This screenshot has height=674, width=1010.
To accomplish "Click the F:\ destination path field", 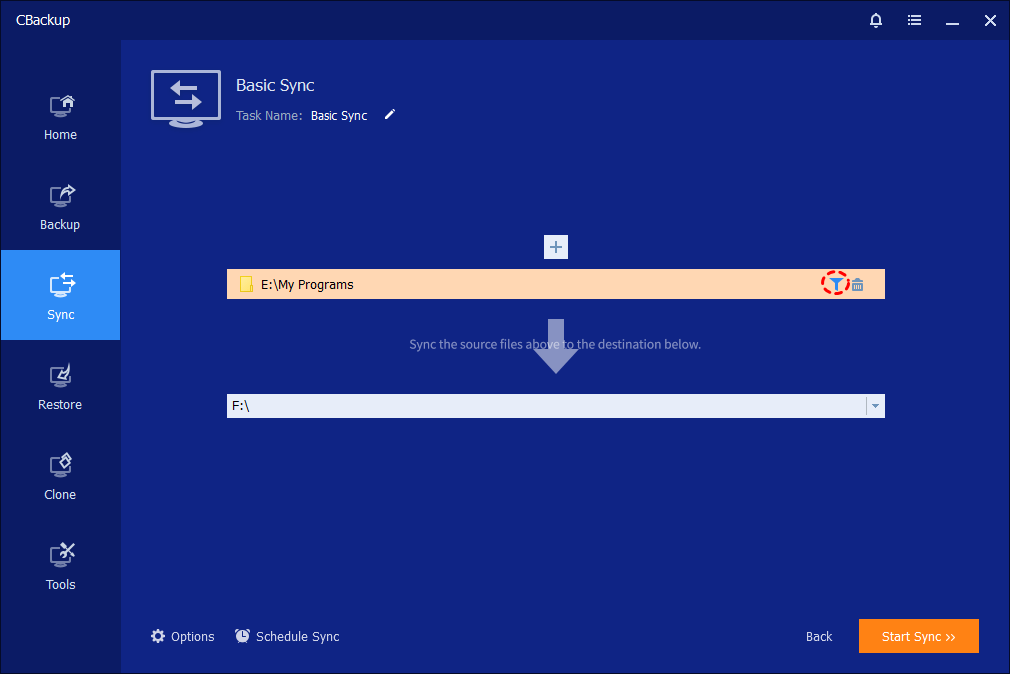I will tap(540, 406).
